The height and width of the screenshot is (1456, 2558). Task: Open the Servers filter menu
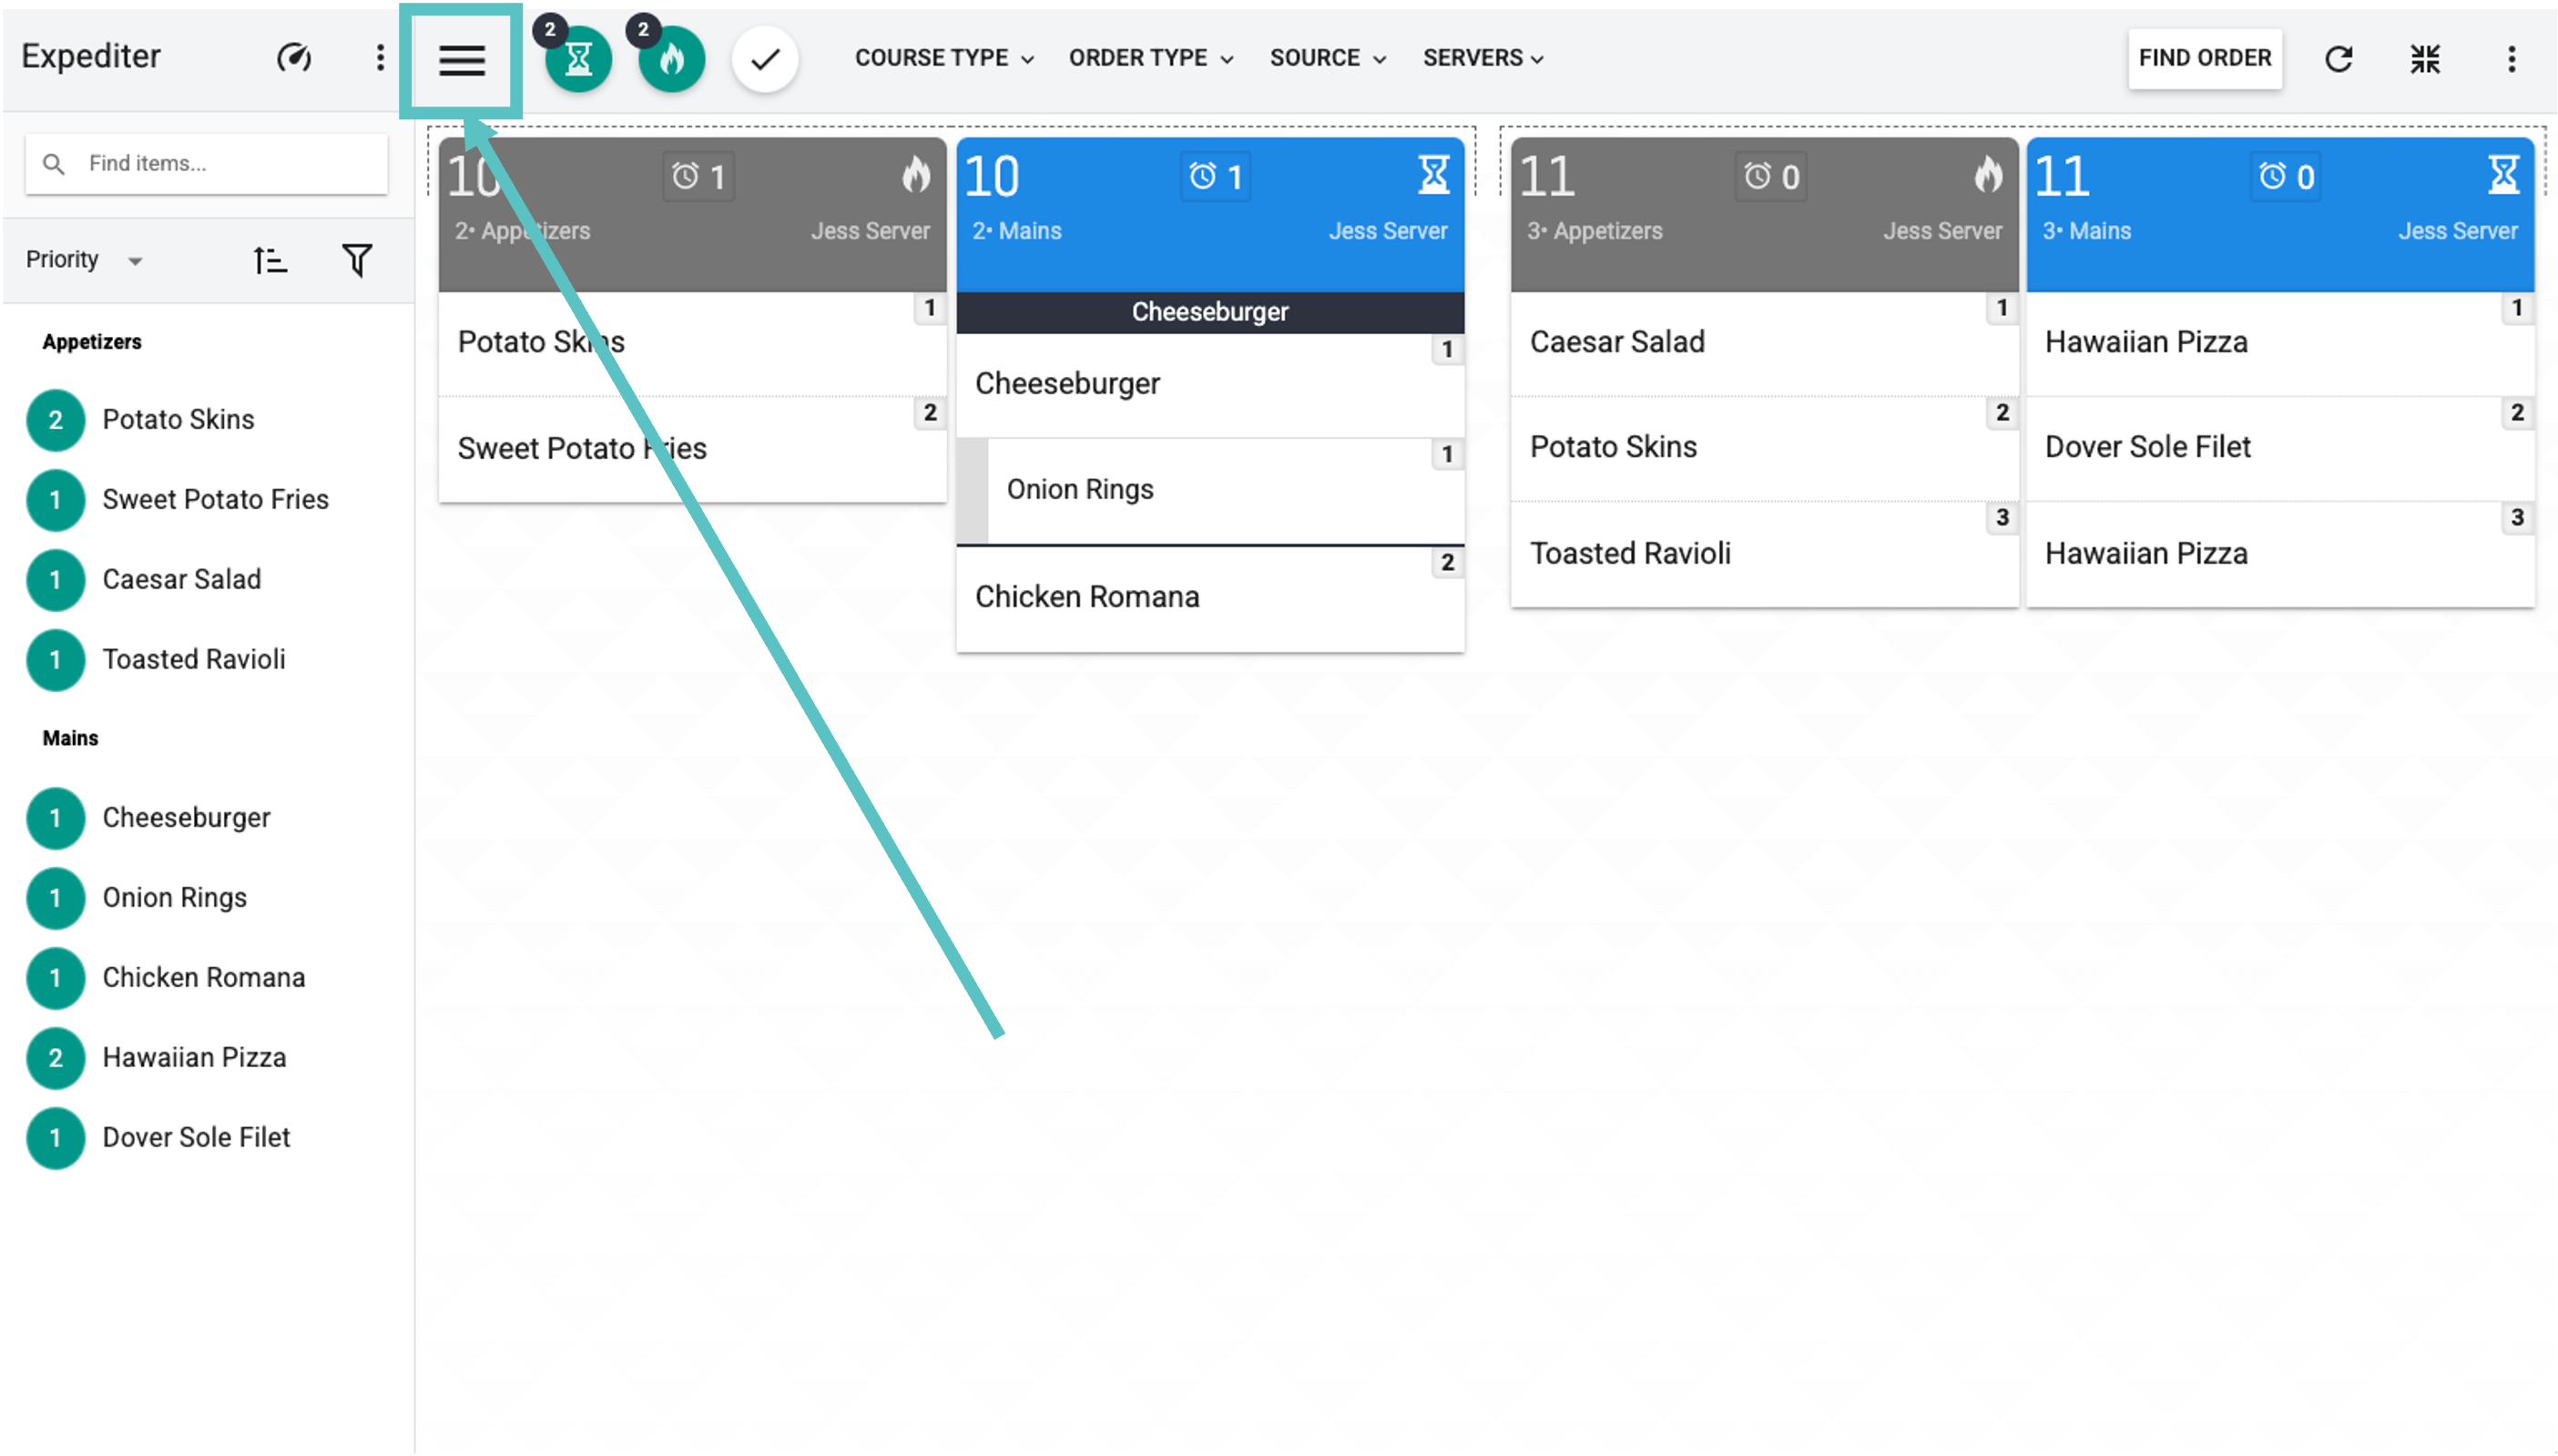(x=1483, y=58)
